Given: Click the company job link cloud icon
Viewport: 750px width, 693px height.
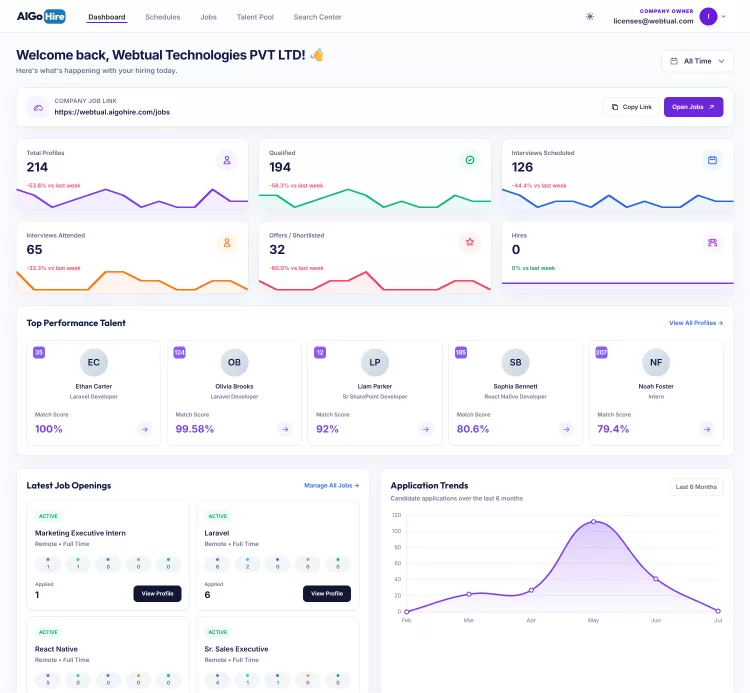Looking at the screenshot, I should tap(38, 108).
